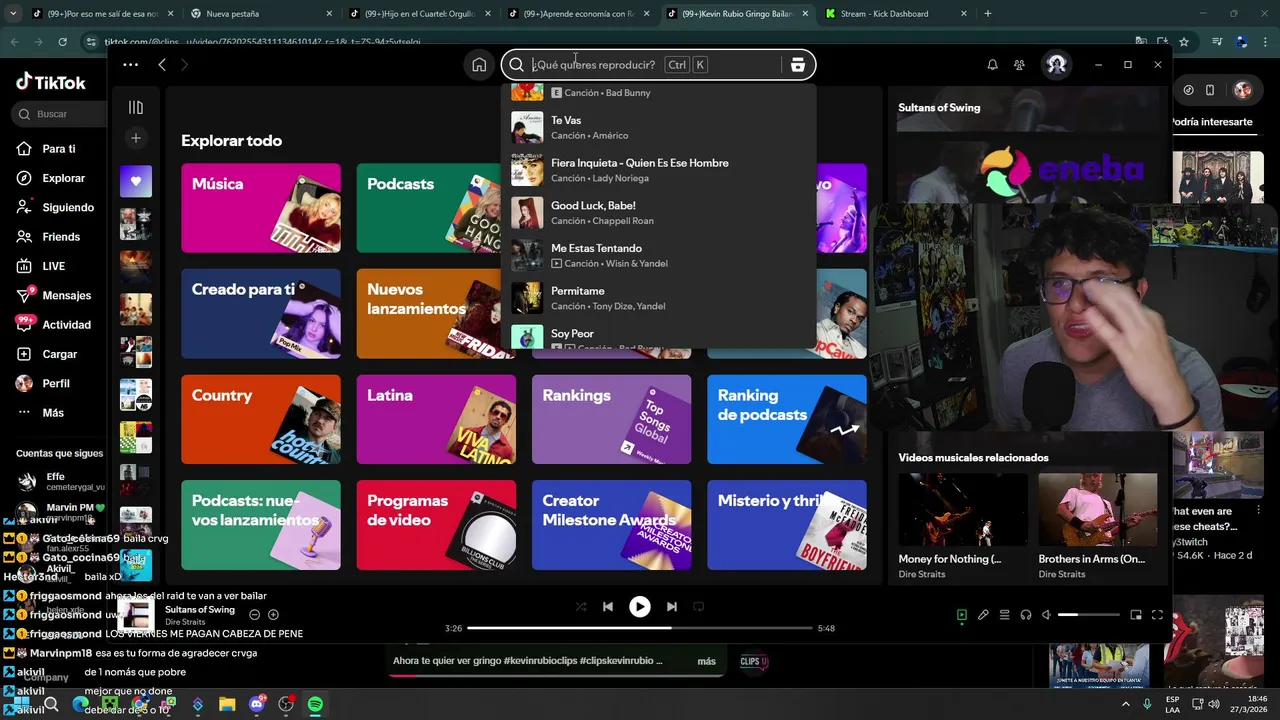1280x720 pixels.
Task: Switch to Hijo en el Cuartel tab
Action: click(420, 14)
